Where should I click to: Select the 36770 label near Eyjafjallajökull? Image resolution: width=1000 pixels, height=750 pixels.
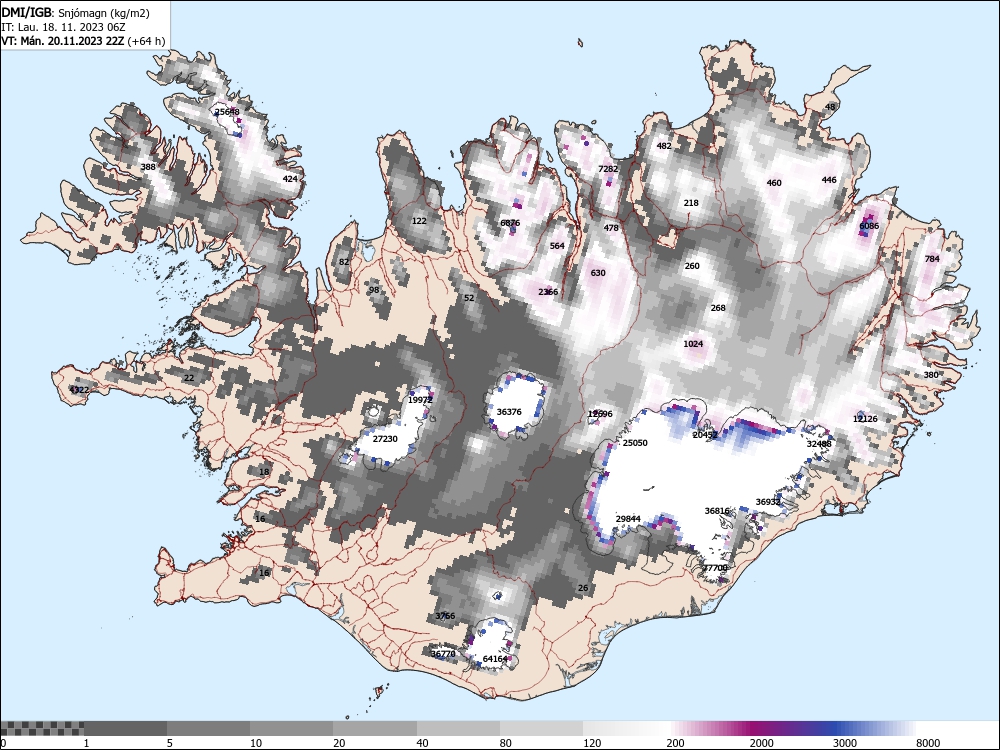coord(443,654)
